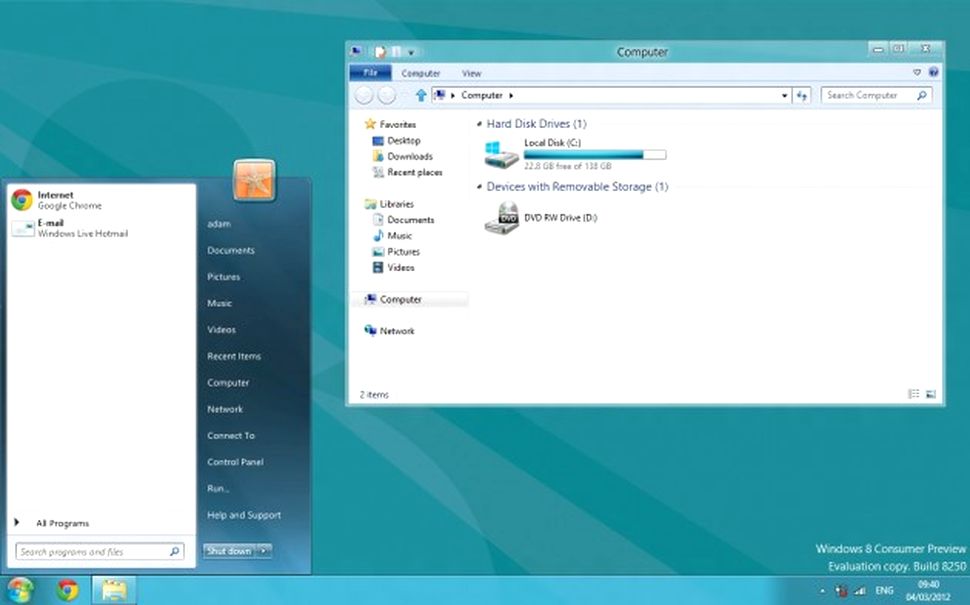Open Control Panel from the Start menu
This screenshot has width=970, height=605.
tap(235, 462)
